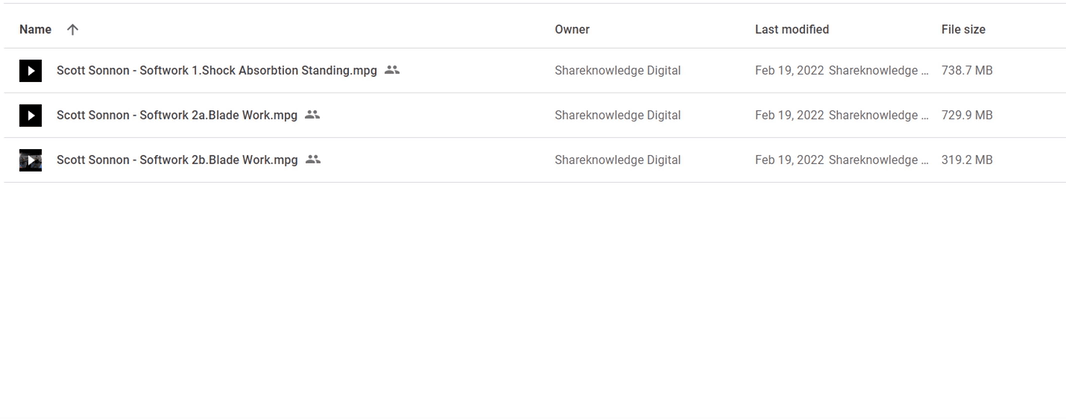The width and height of the screenshot is (1066, 419).
Task: Click video thumbnail for Softwork 2b.Blade Work
Action: click(x=31, y=160)
